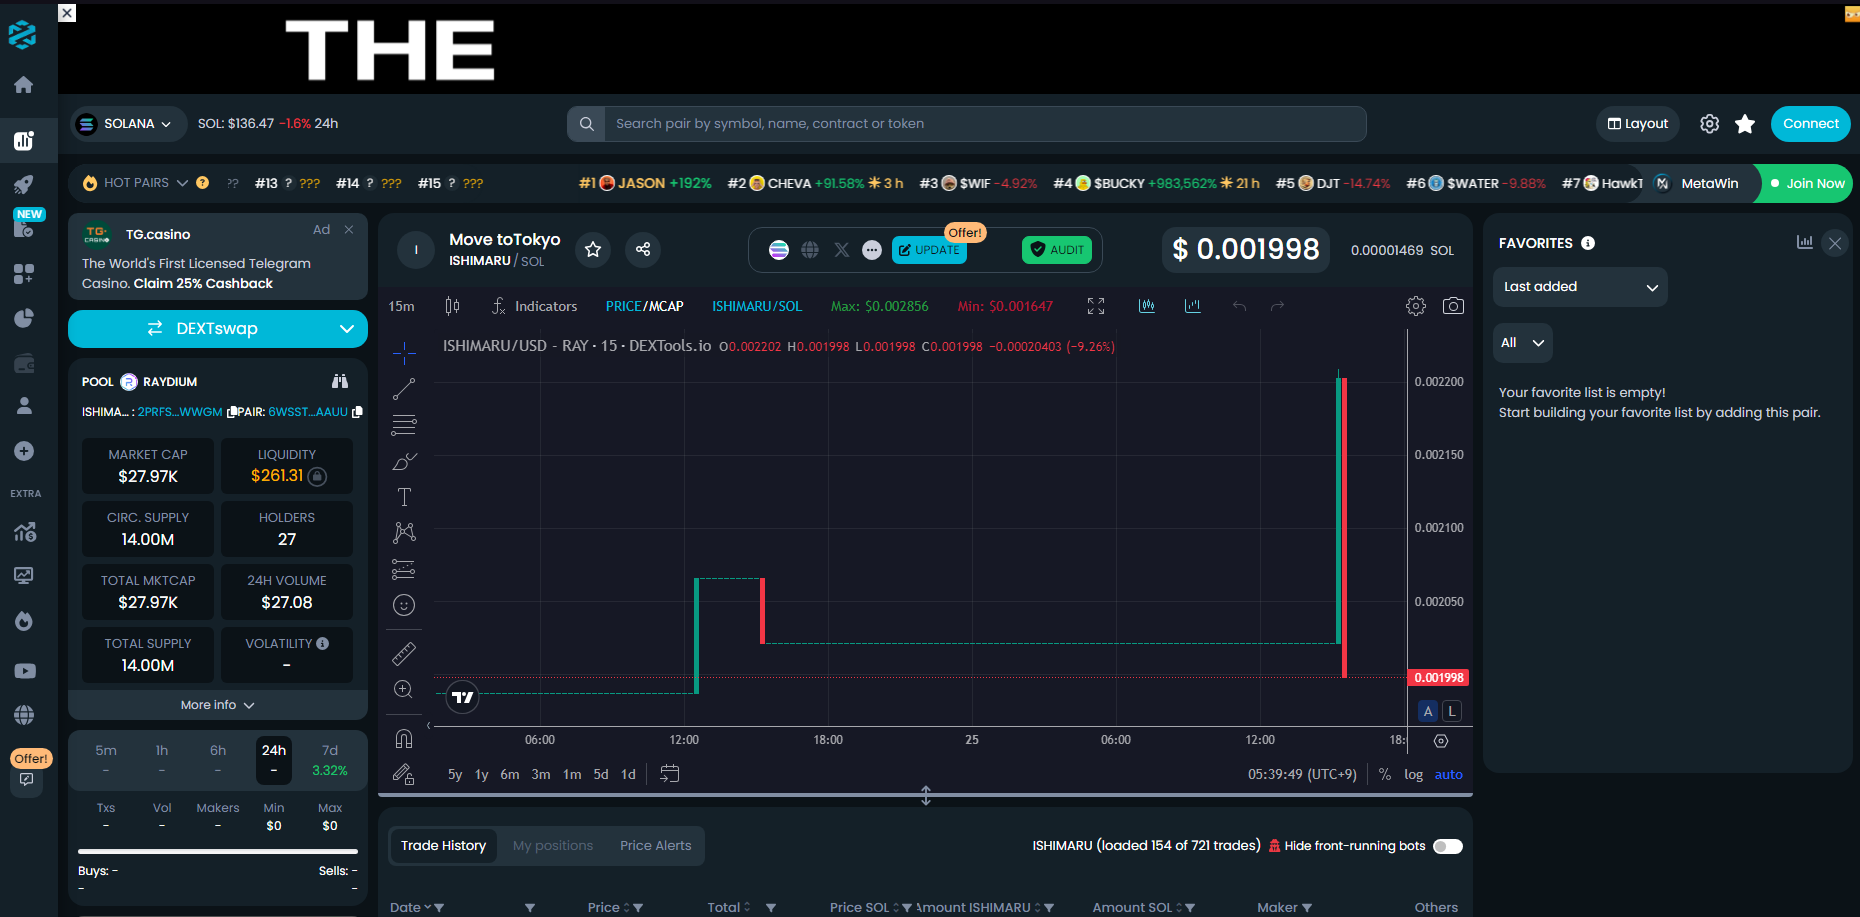Switch pair display ISHIMARU/SOL
Viewport: 1860px width, 917px height.
[757, 306]
